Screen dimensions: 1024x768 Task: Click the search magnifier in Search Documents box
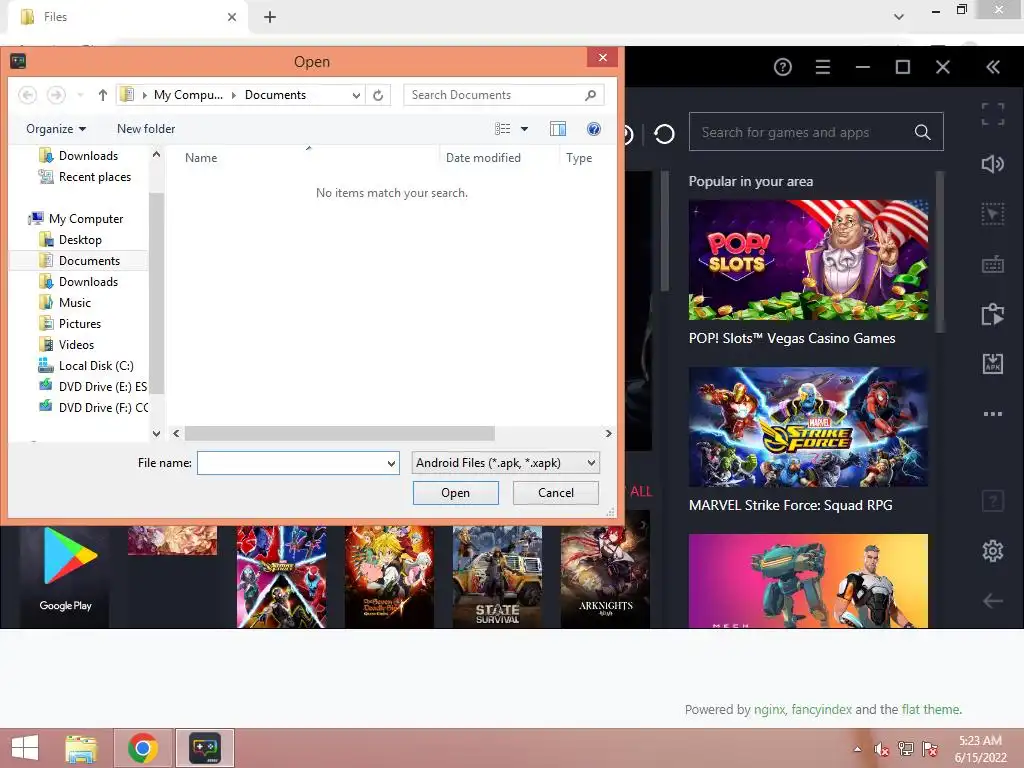tap(590, 95)
